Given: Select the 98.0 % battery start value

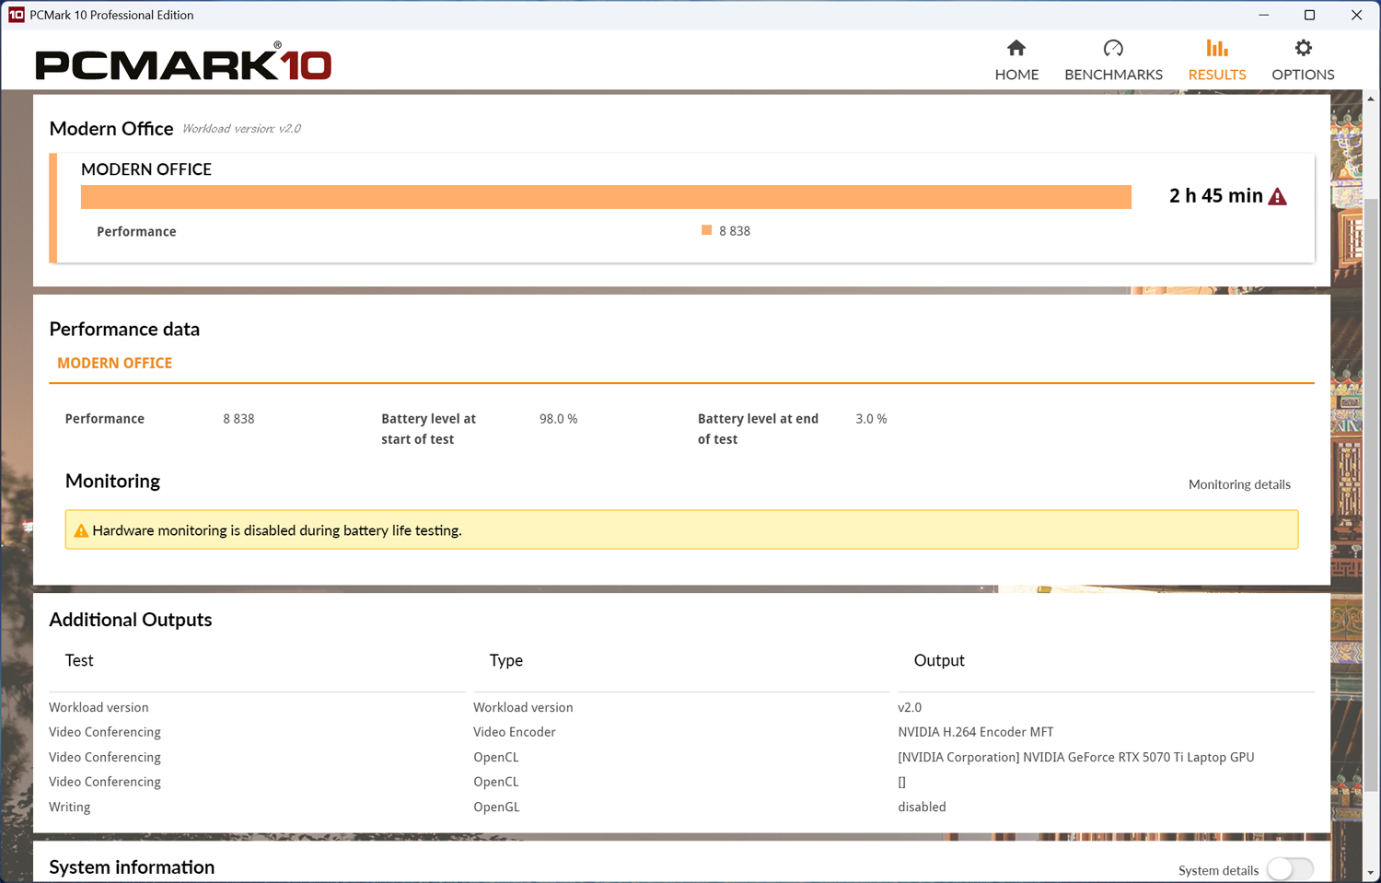Looking at the screenshot, I should pos(558,419).
